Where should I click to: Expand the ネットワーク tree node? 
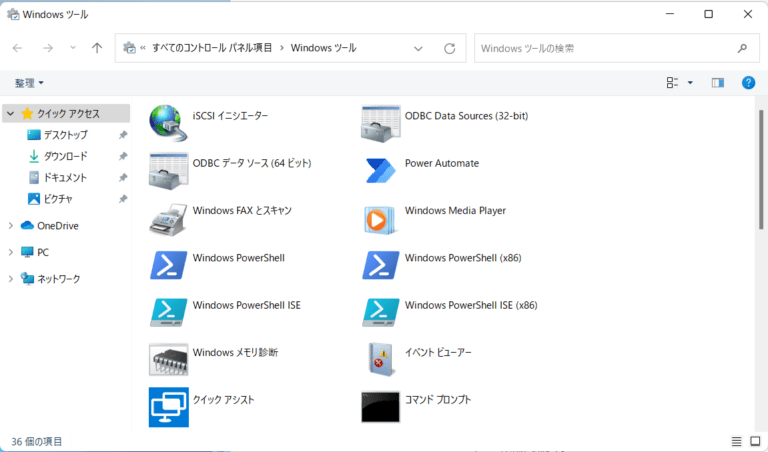click(x=11, y=279)
